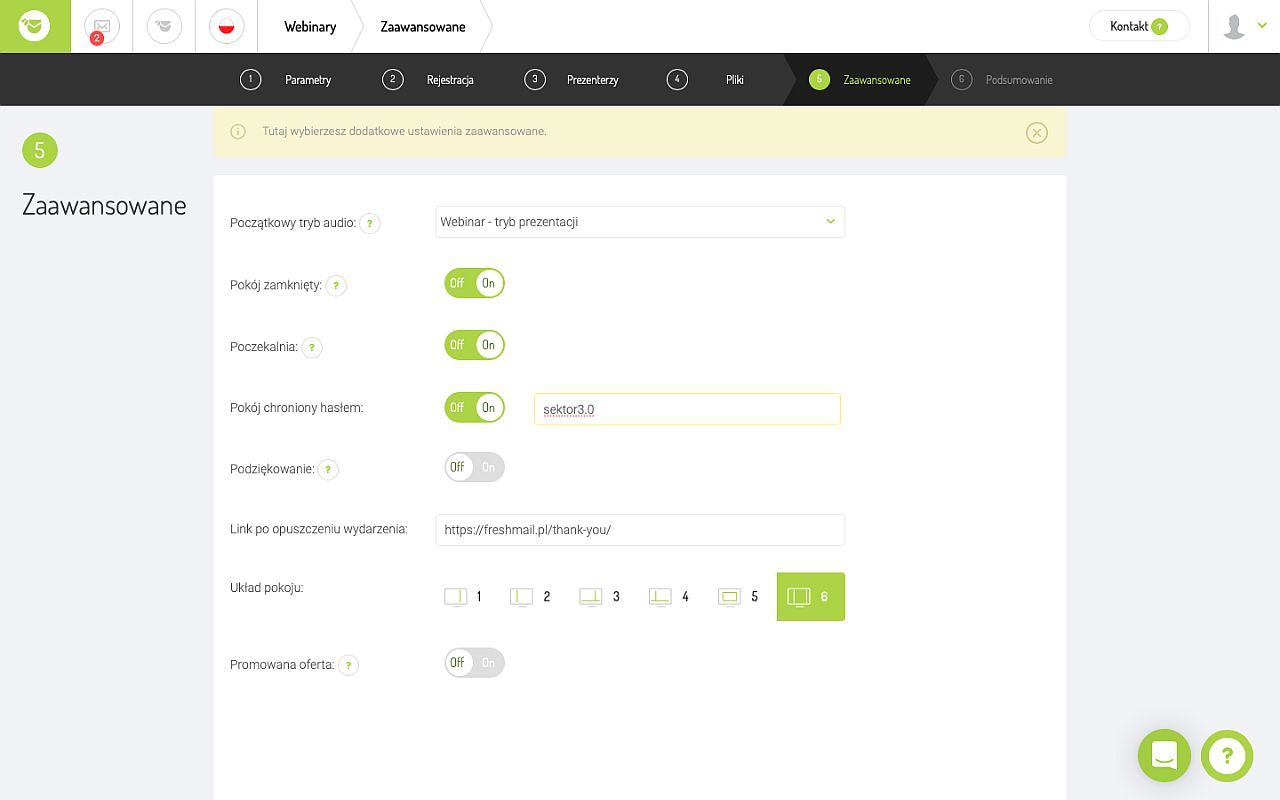Select room layout 1 icon

[x=463, y=597]
